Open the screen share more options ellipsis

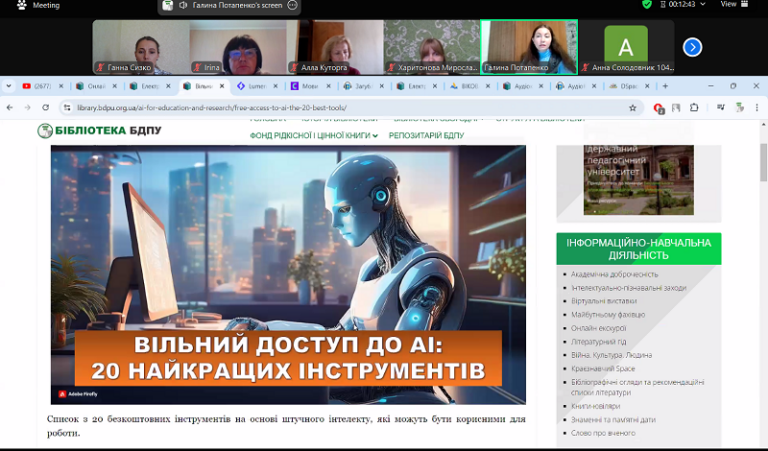pyautogui.click(x=292, y=5)
